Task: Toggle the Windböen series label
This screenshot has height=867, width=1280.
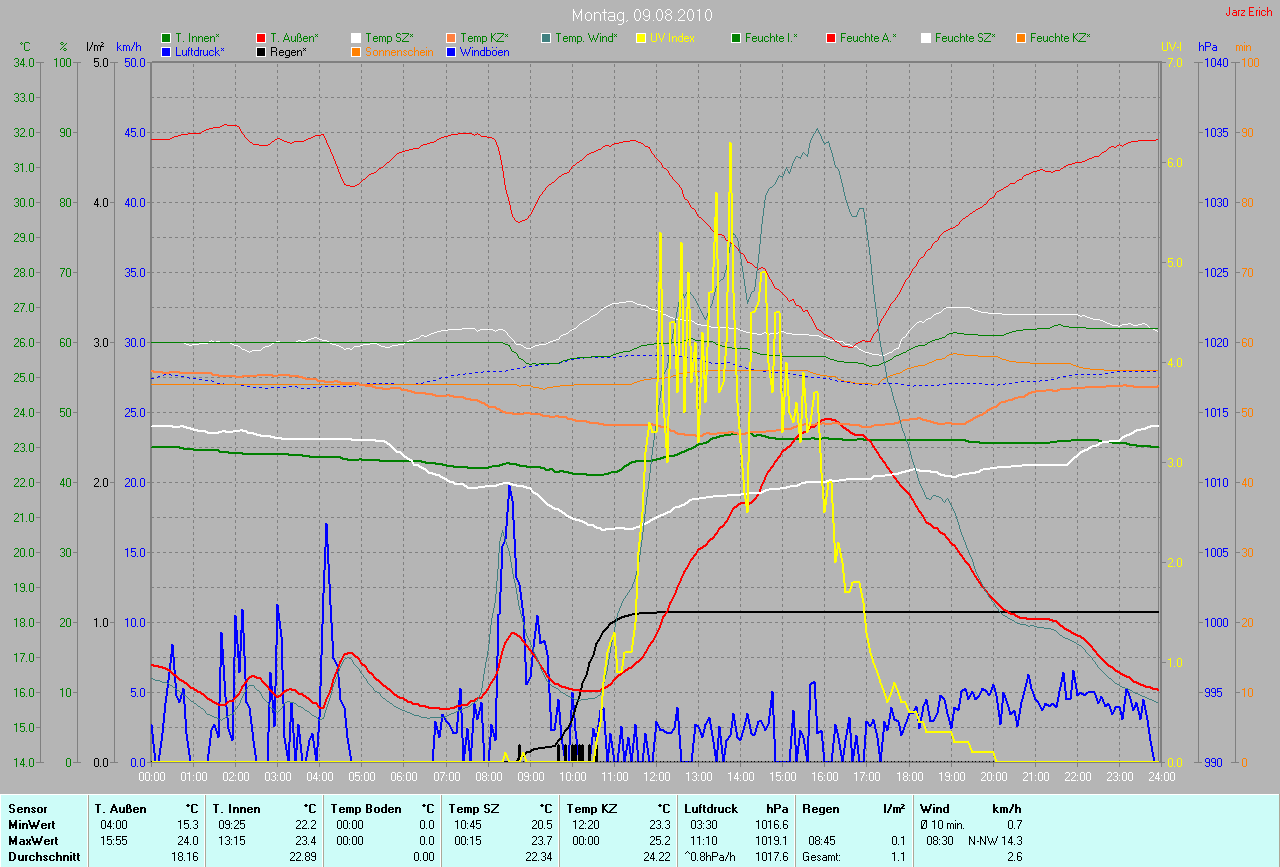Action: (484, 51)
